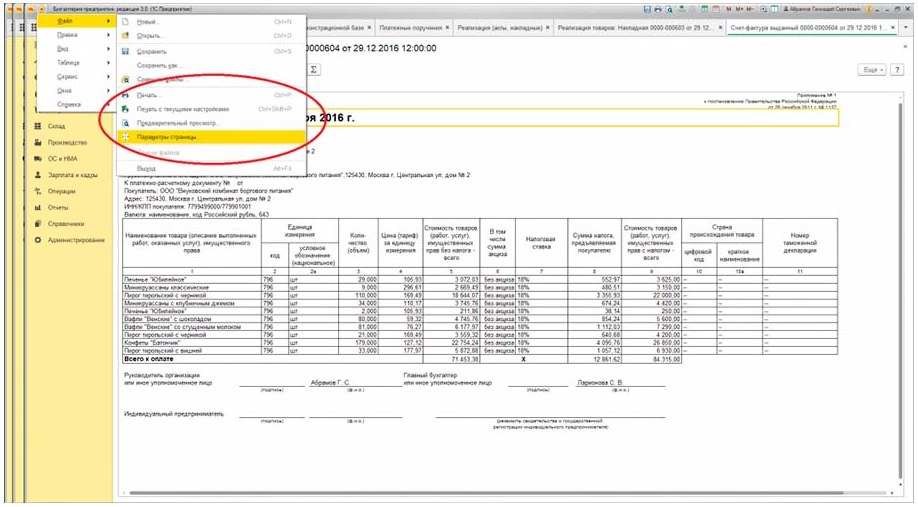Click the zoom magnifier icon in title bar

(x=764, y=9)
